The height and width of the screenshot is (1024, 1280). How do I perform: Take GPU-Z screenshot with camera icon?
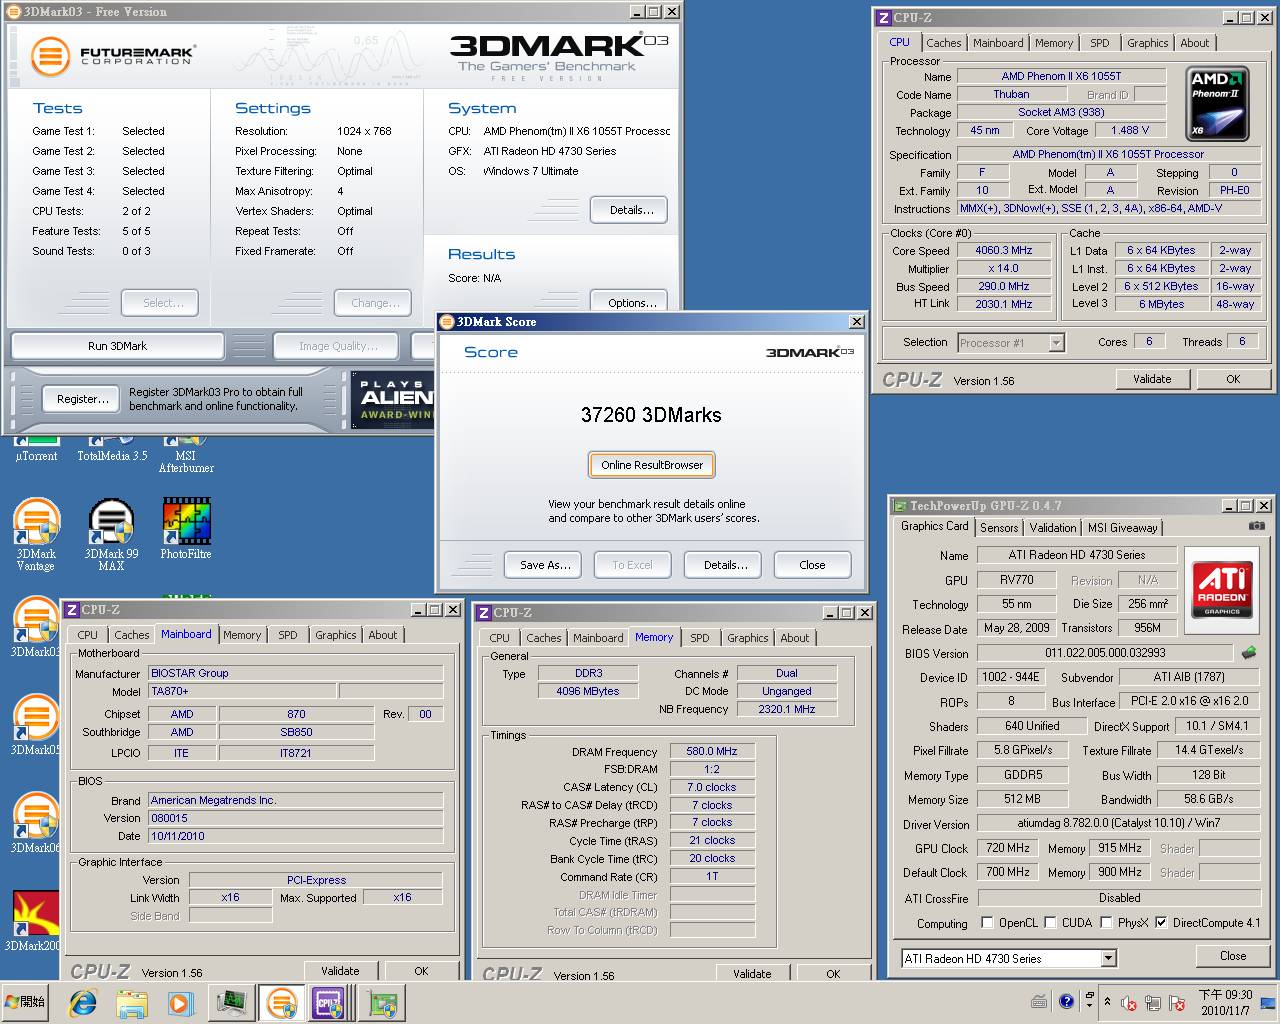(x=1256, y=526)
